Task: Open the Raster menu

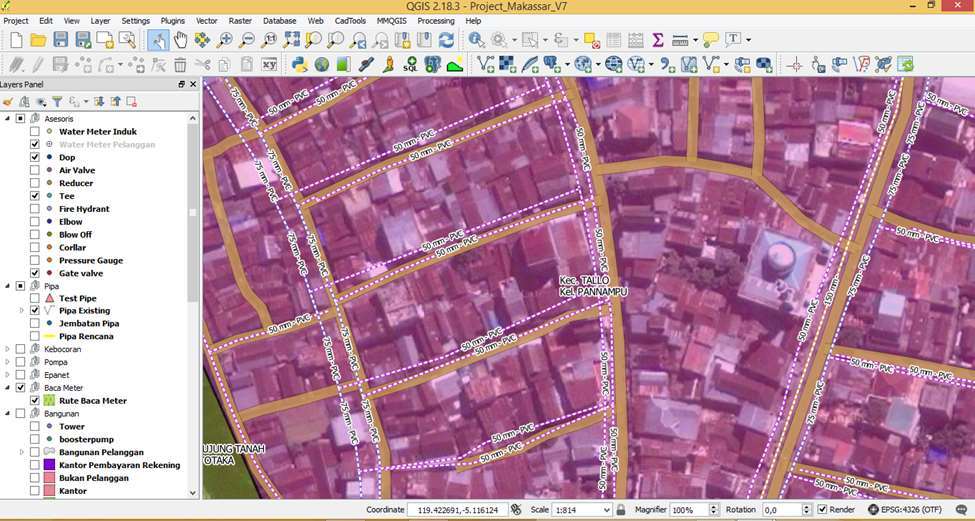Action: (x=240, y=21)
